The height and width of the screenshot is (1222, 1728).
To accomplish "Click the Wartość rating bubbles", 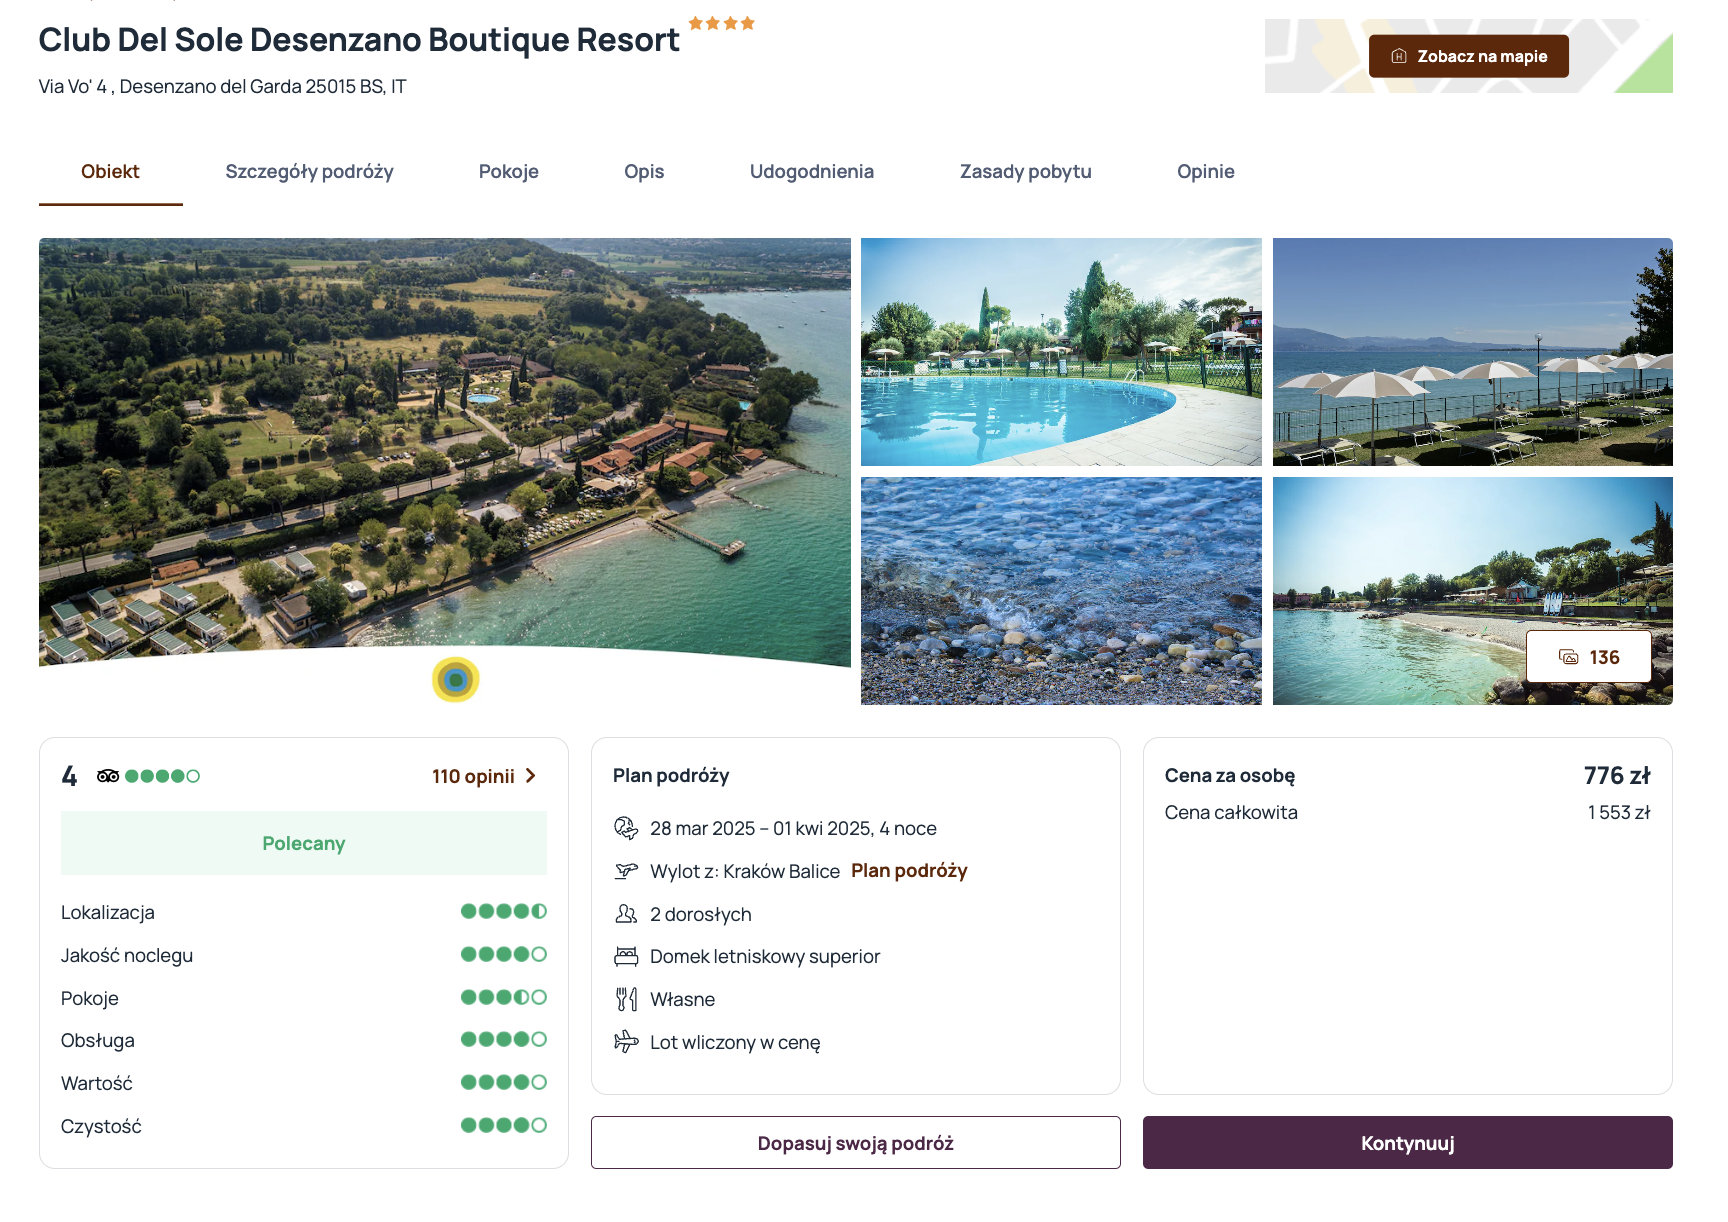I will point(503,1082).
